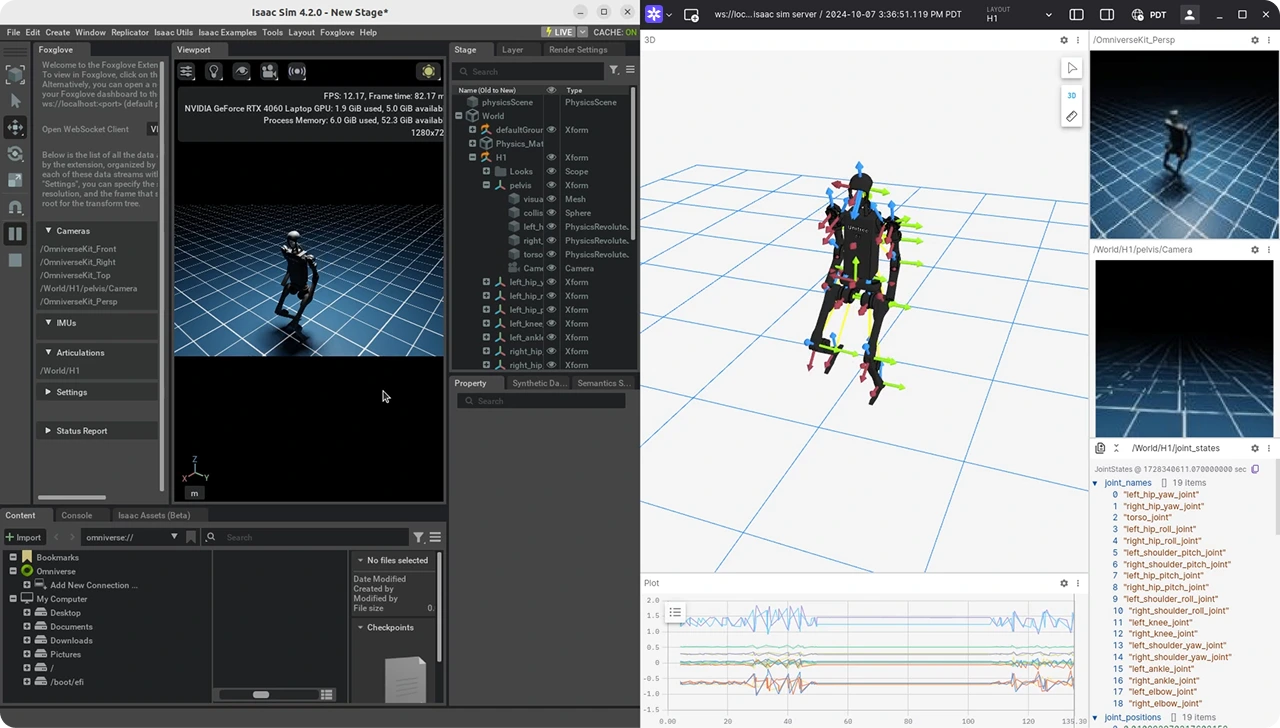Click the measure (ruler) tool in 3D panel
The width and height of the screenshot is (1280, 728).
pos(1071,117)
